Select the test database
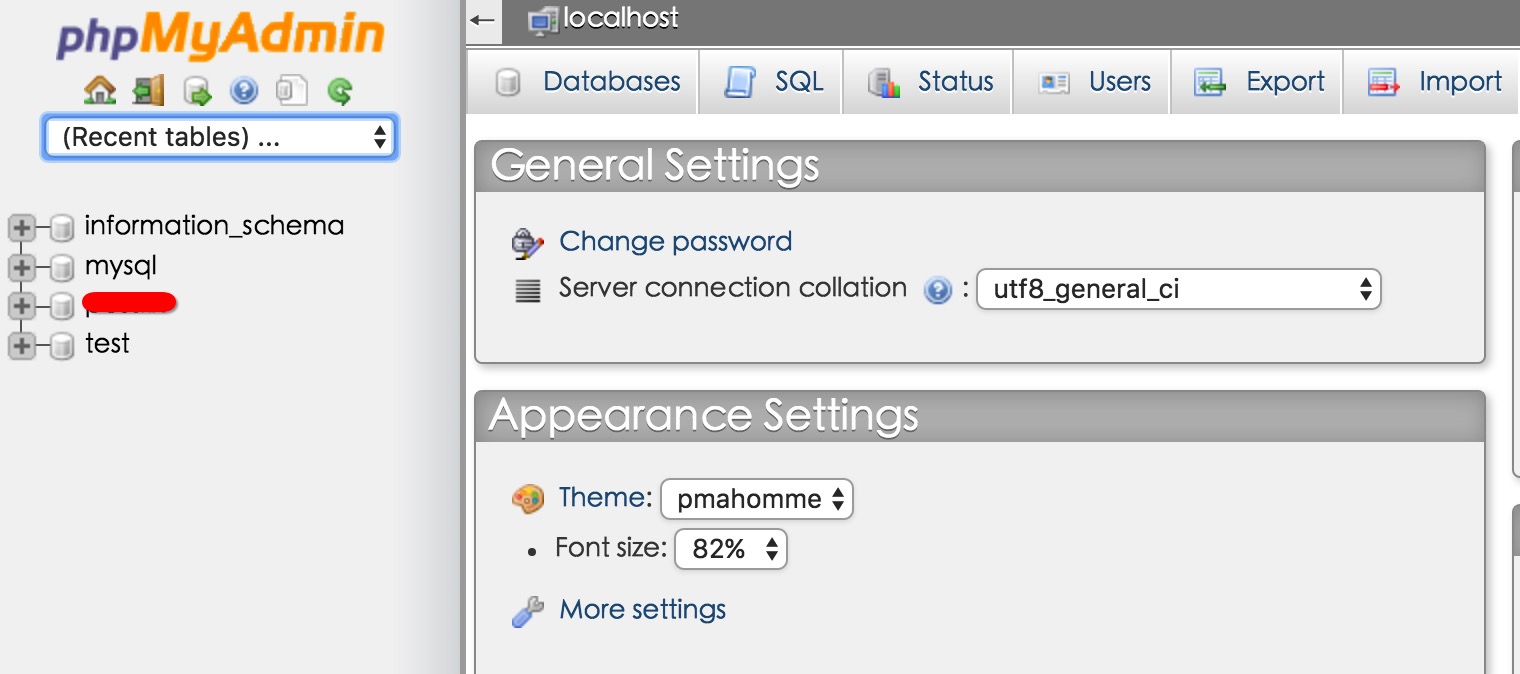This screenshot has height=674, width=1520. tap(107, 344)
